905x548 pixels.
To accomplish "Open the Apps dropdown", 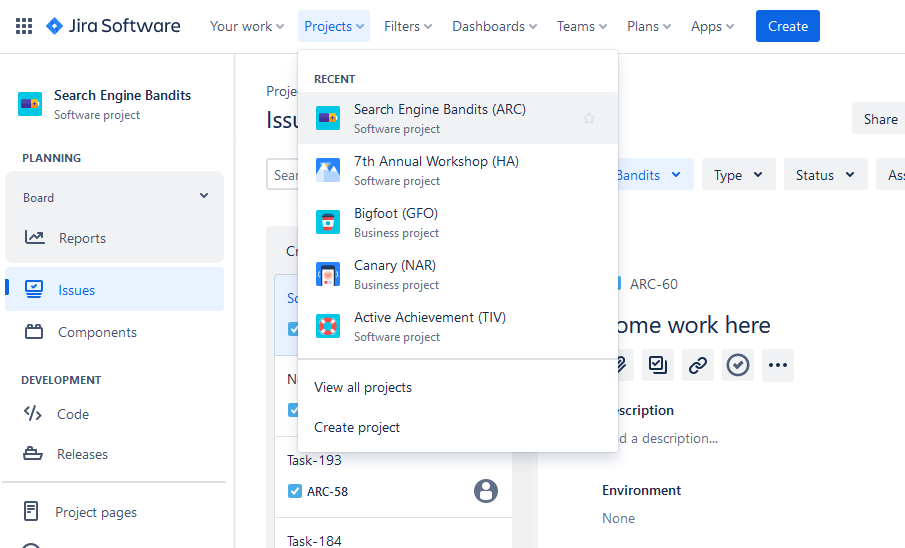I will 712,26.
